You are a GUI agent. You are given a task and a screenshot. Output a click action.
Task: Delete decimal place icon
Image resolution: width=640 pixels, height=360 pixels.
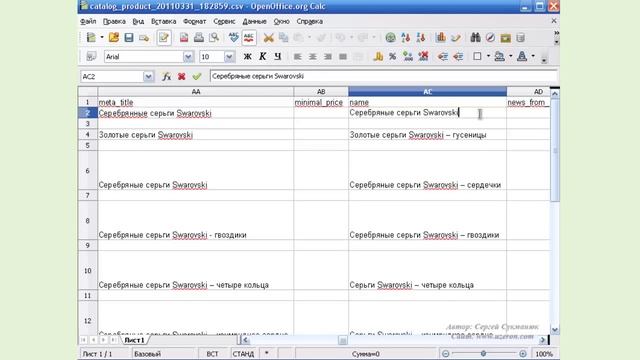coord(423,56)
